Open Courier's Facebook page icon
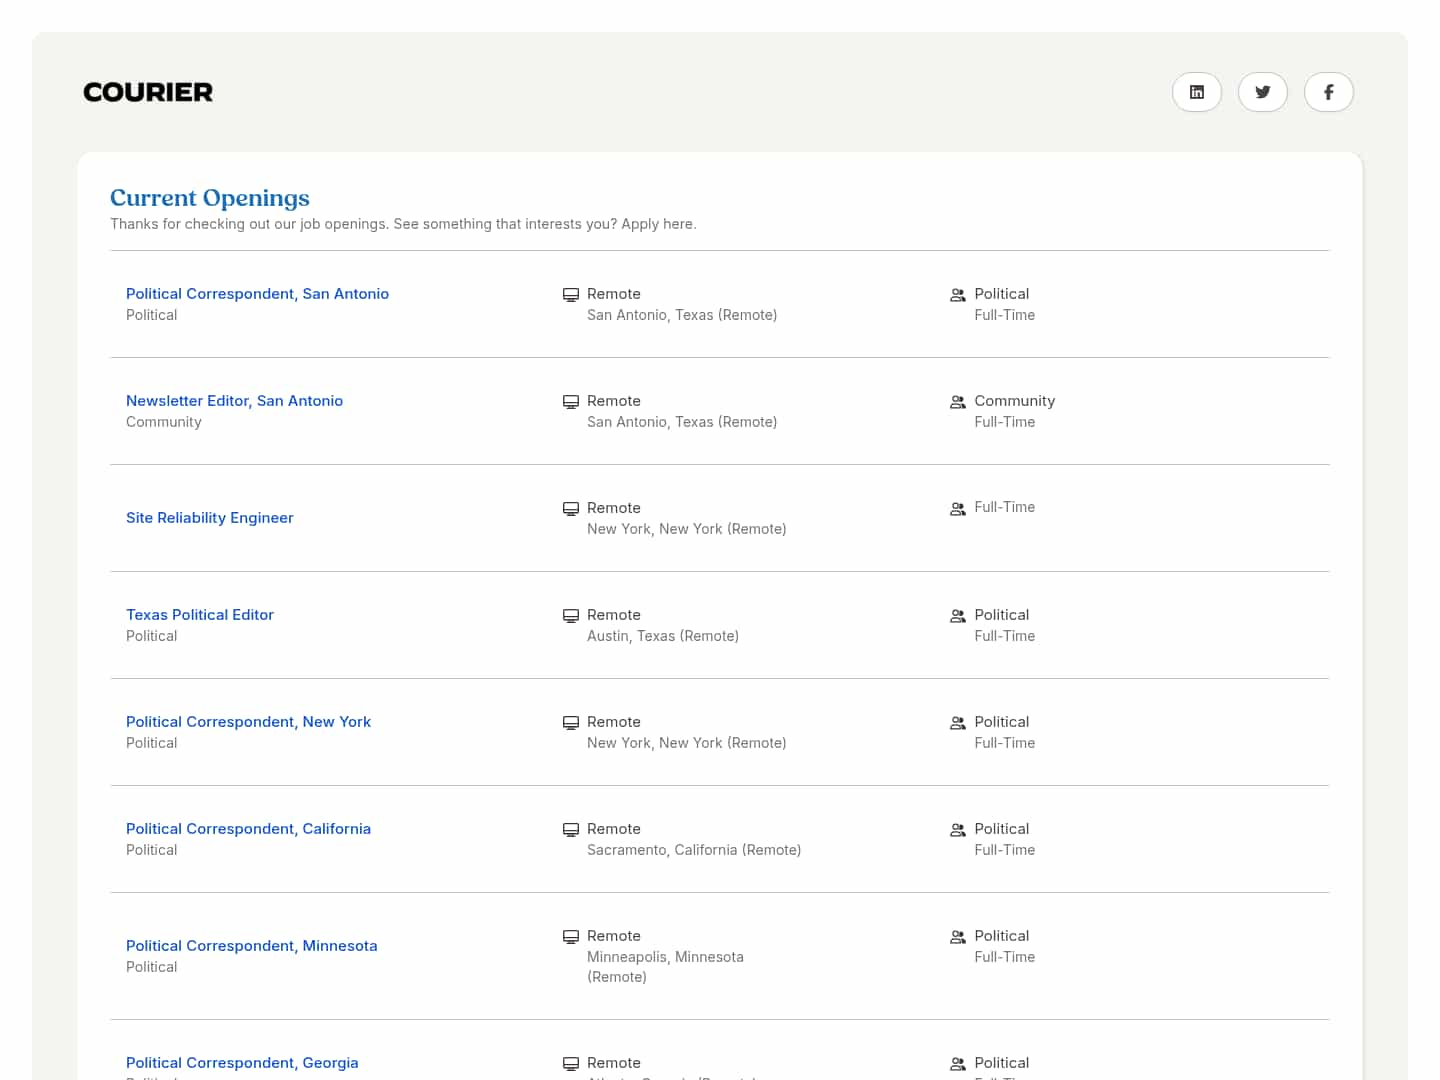1440x1080 pixels. [x=1328, y=92]
